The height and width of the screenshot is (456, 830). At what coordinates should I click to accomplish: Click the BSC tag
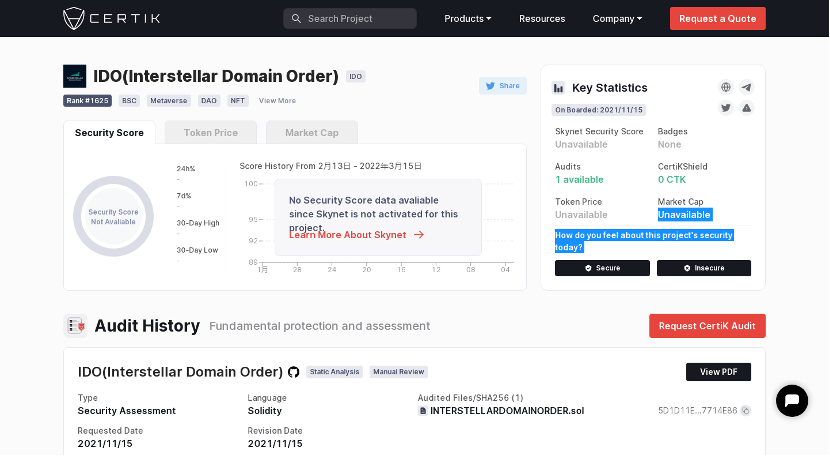[129, 101]
